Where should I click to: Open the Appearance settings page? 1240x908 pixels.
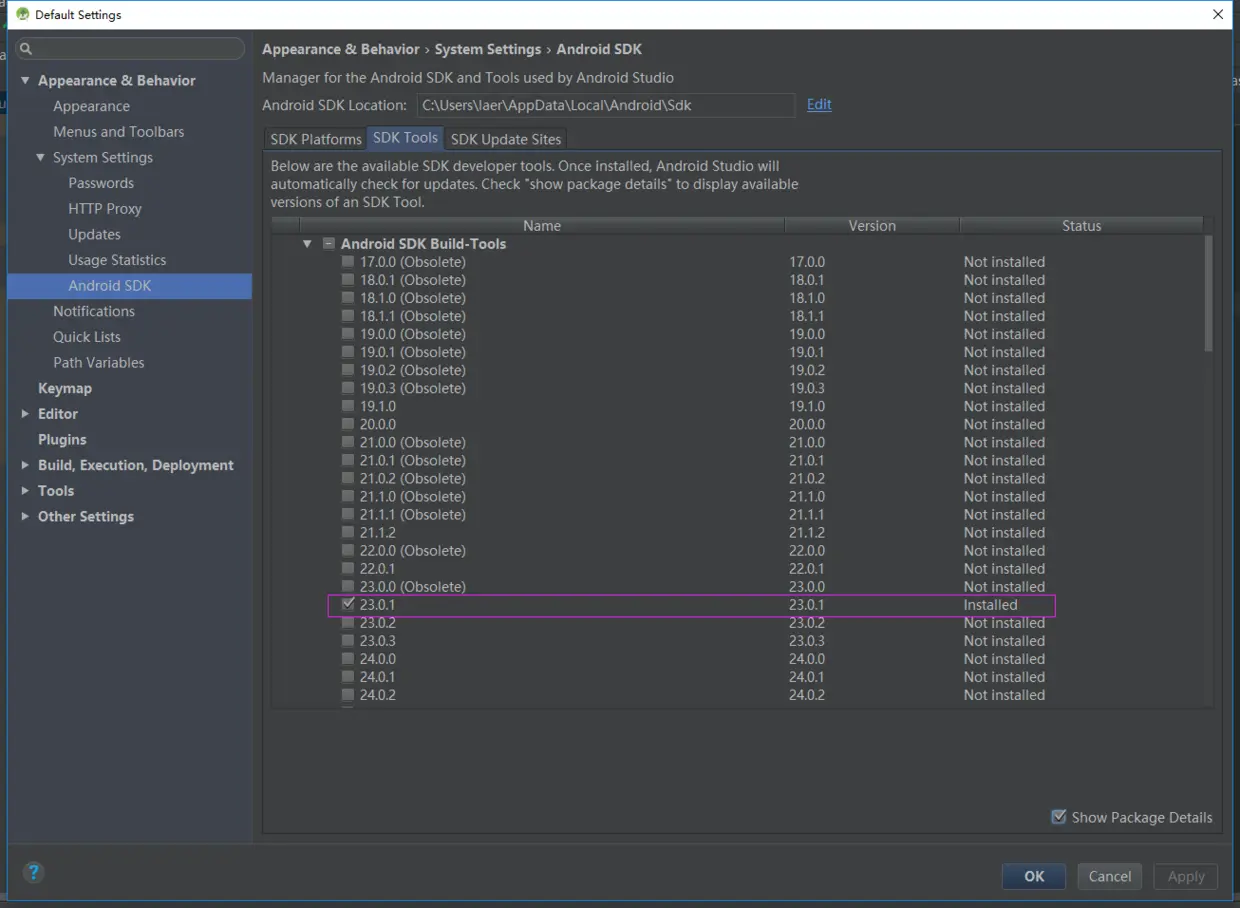pos(91,106)
